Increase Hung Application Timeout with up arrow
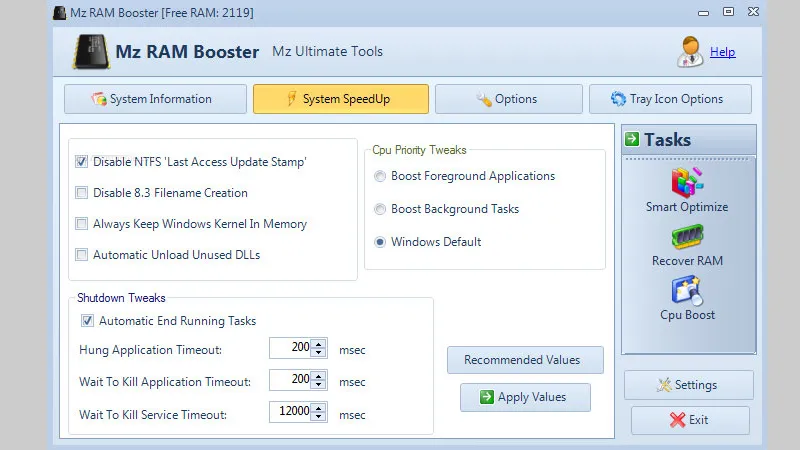800x450 pixels. 319,344
